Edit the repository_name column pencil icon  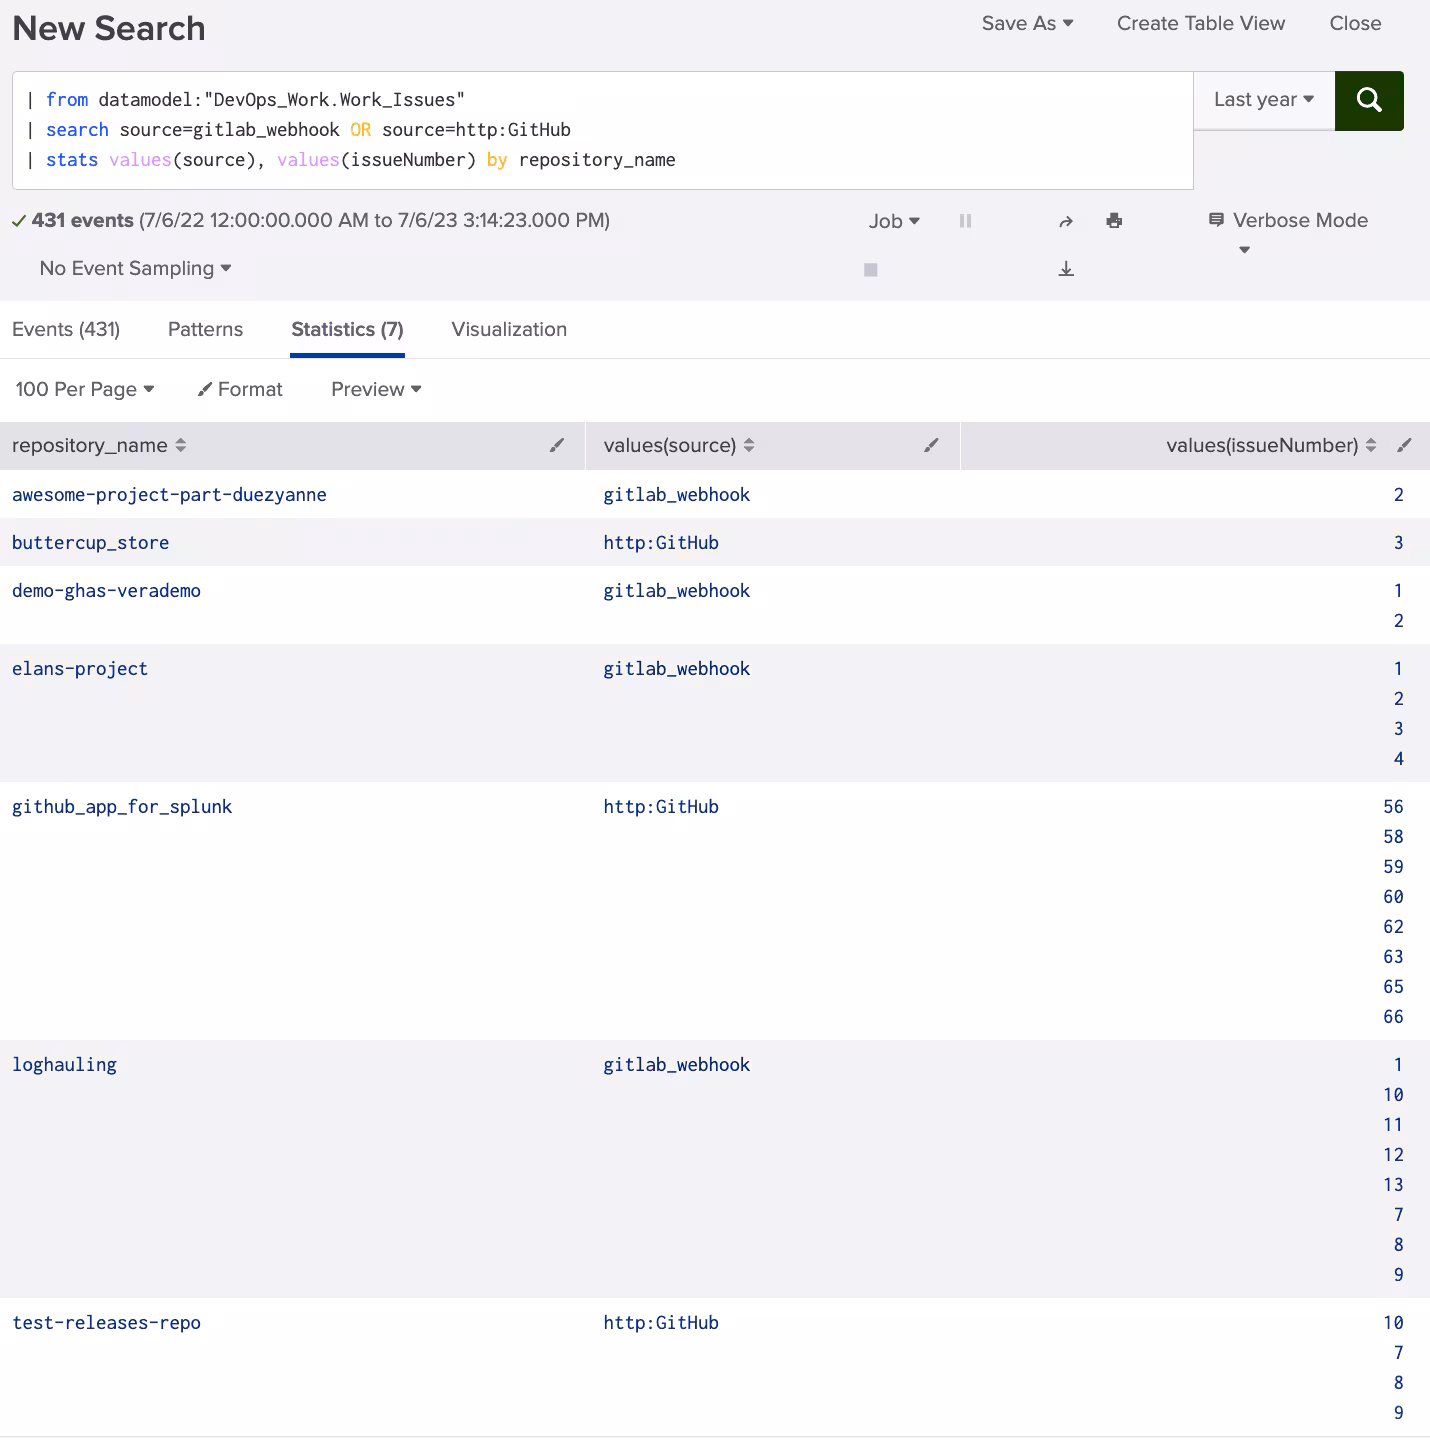pos(557,446)
